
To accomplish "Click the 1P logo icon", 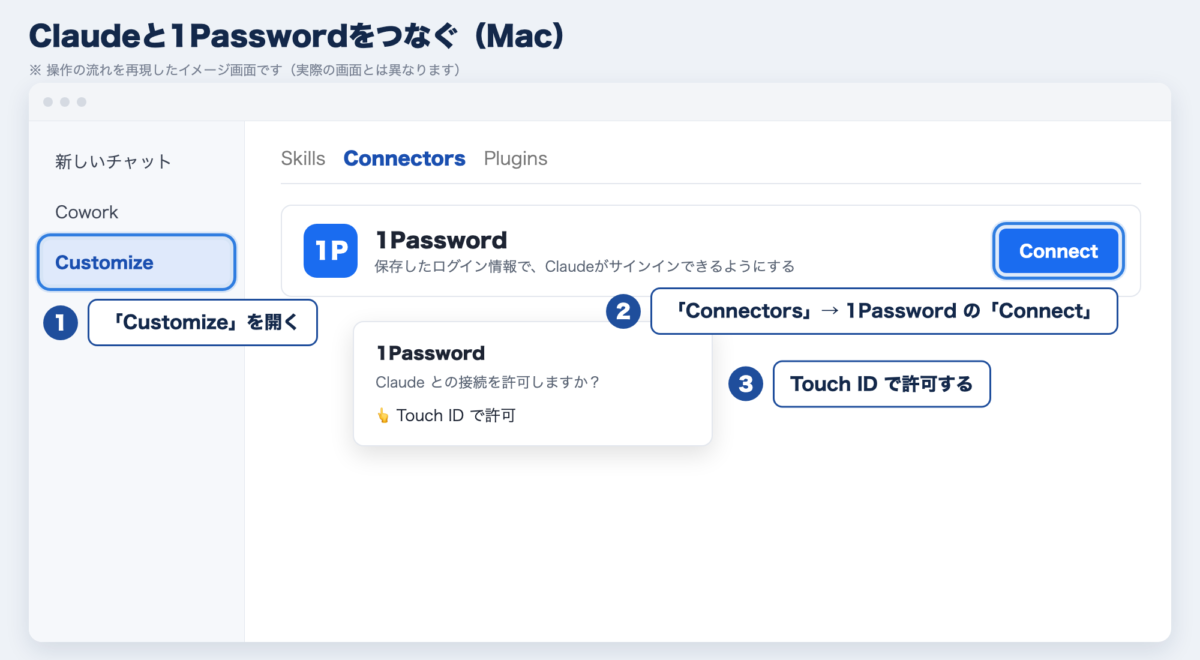I will [331, 251].
